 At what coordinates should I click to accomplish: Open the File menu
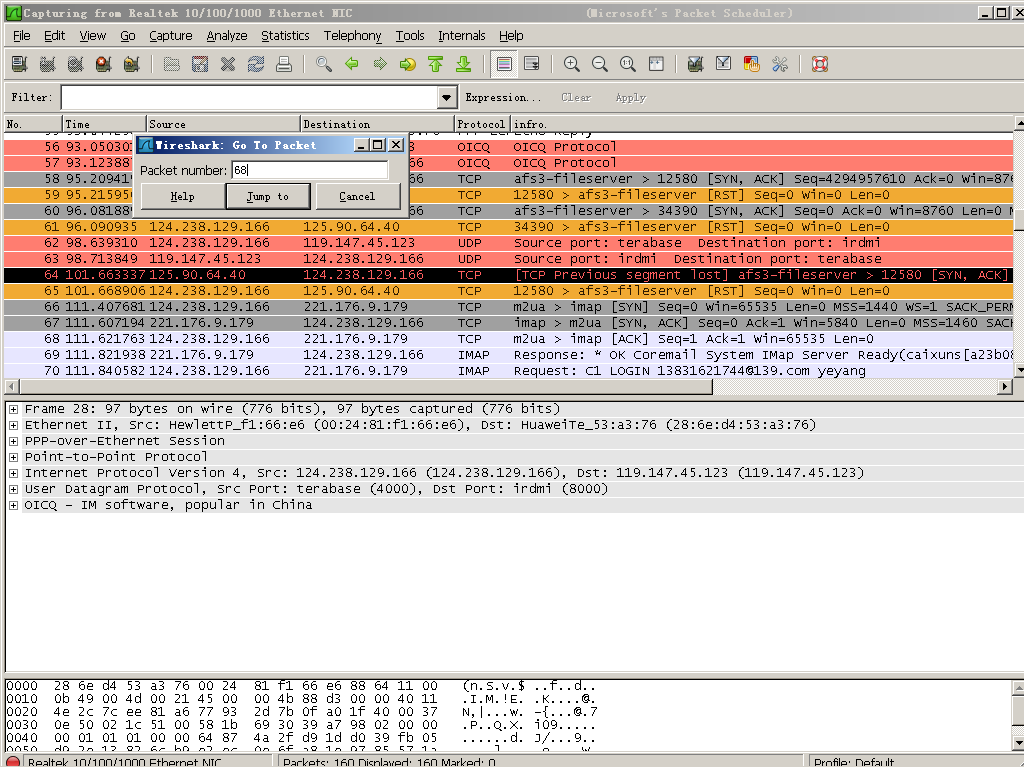click(x=22, y=36)
